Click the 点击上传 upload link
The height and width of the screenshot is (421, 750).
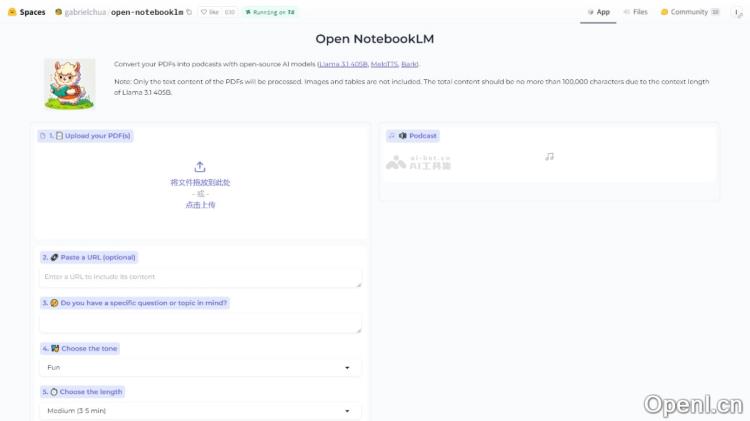click(x=200, y=205)
